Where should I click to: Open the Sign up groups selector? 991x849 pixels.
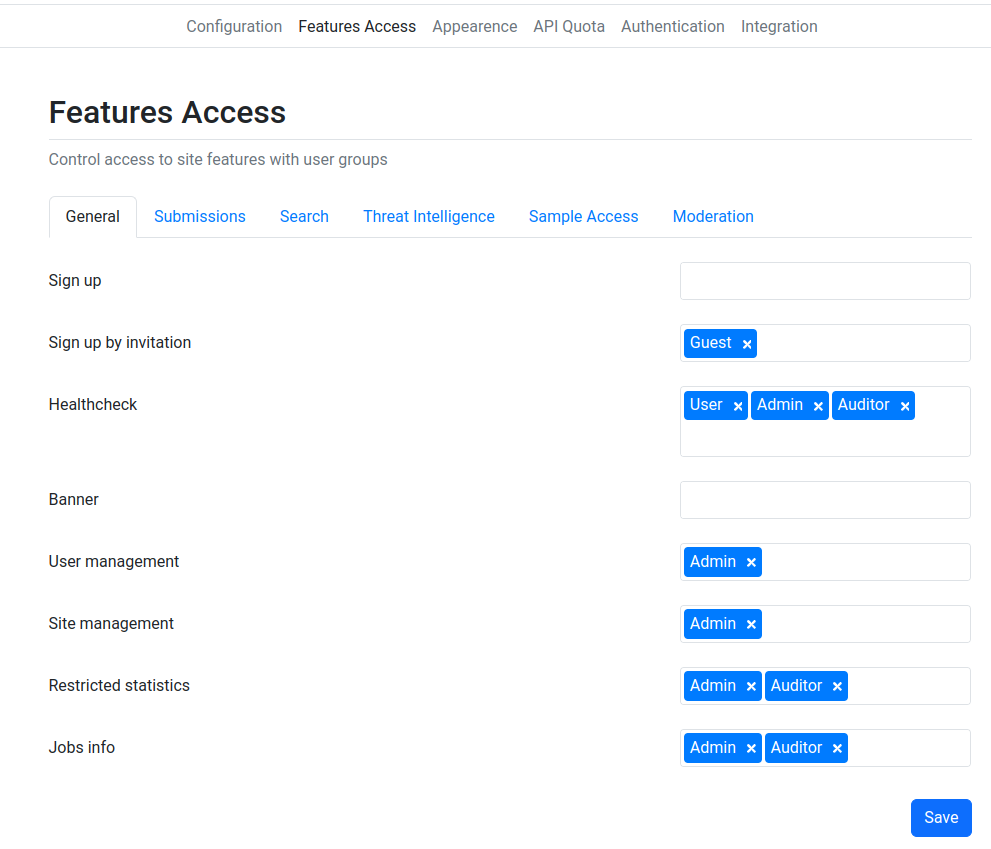point(825,281)
